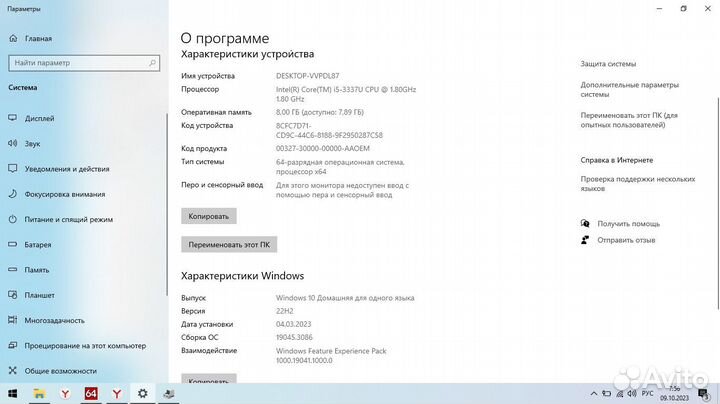Click the volume speaker tray icon
The width and height of the screenshot is (720, 404).
(632, 394)
